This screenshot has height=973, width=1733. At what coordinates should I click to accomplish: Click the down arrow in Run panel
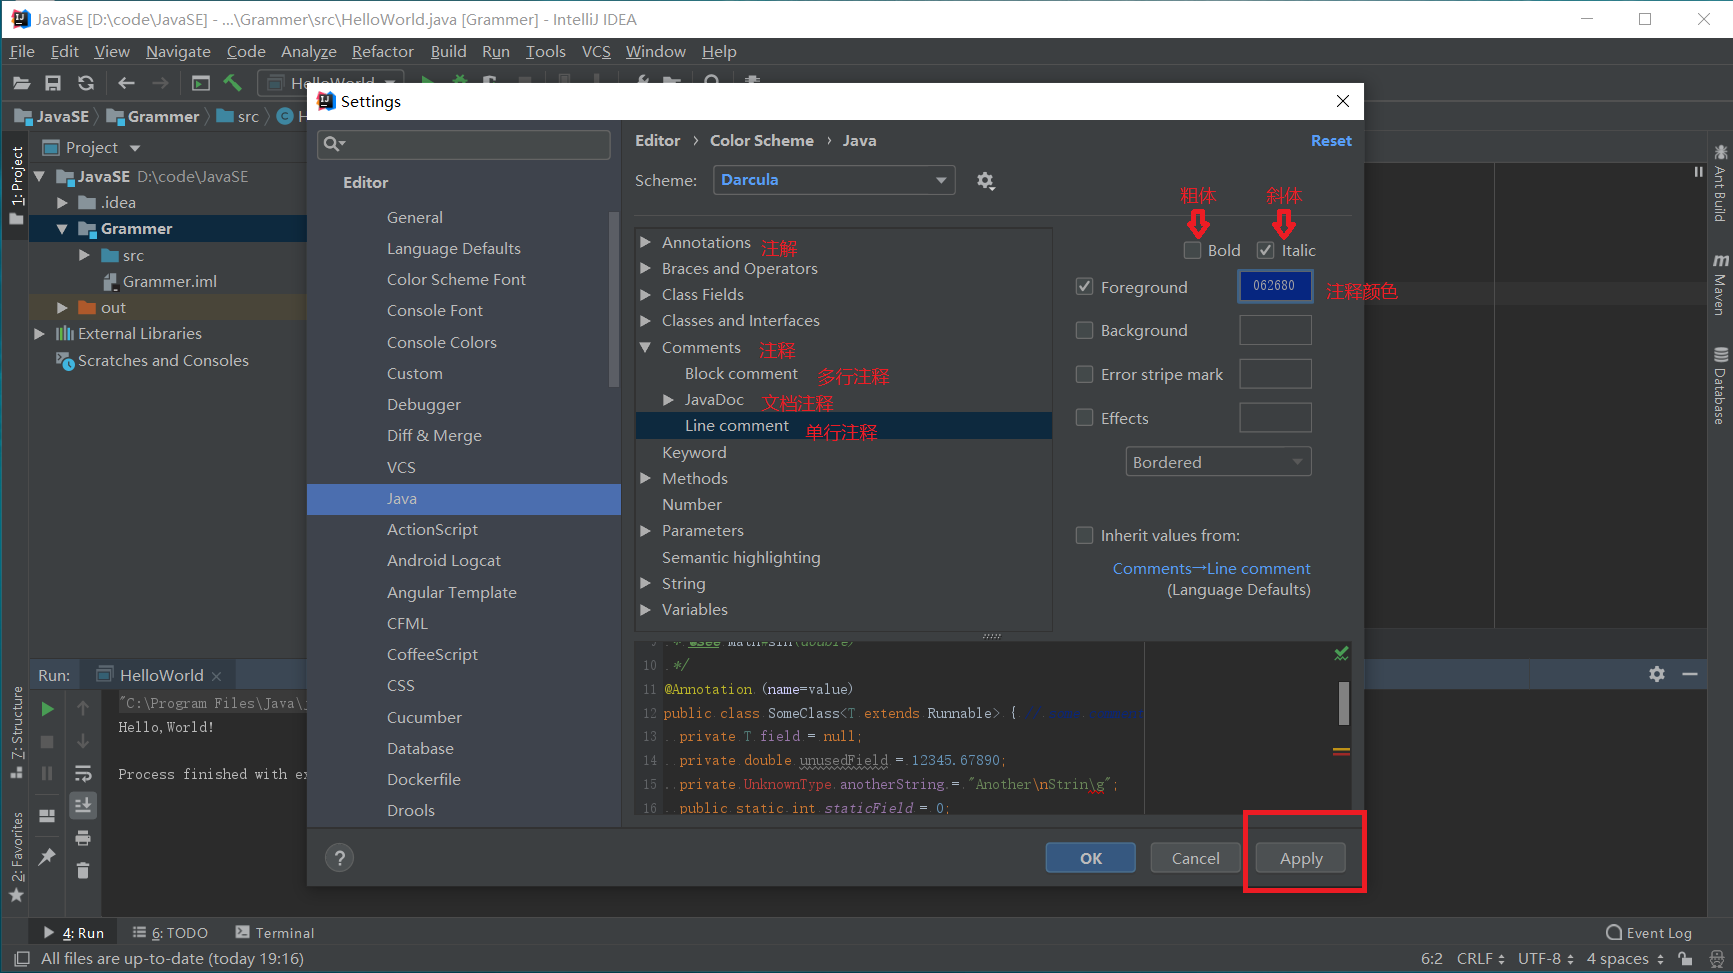click(83, 741)
